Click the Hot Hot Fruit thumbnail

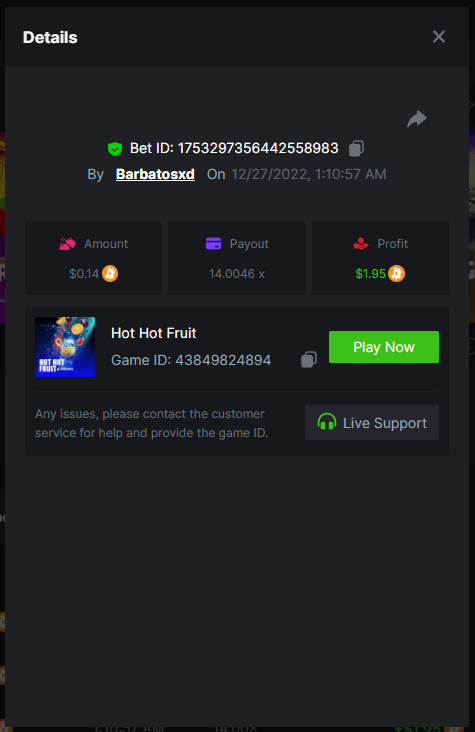(65, 347)
